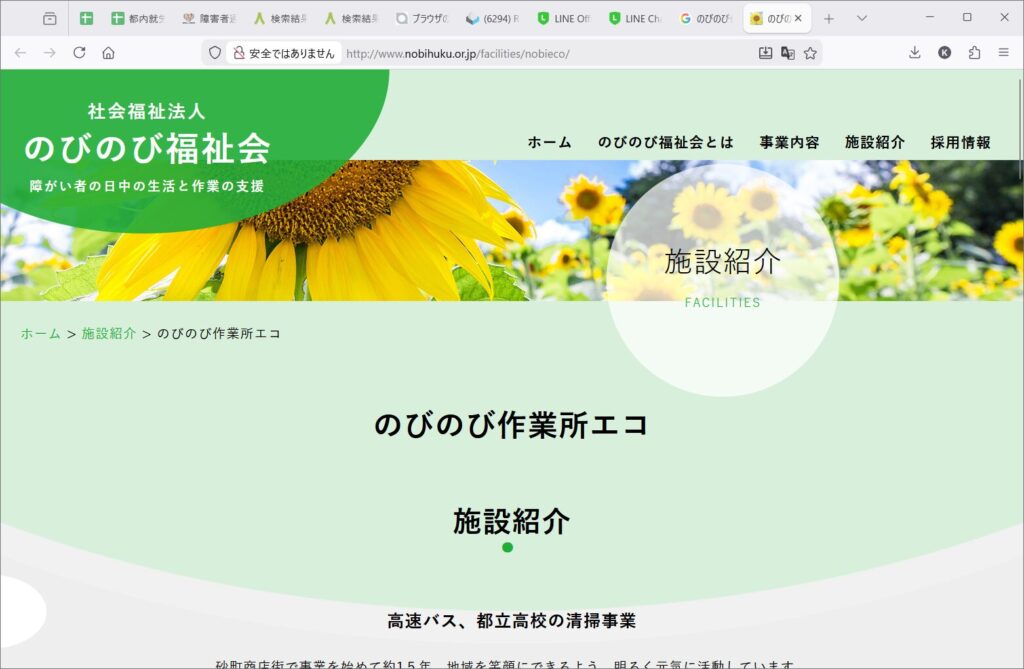Open 採用情報 in the site navigation
The image size is (1024, 669).
[x=960, y=142]
